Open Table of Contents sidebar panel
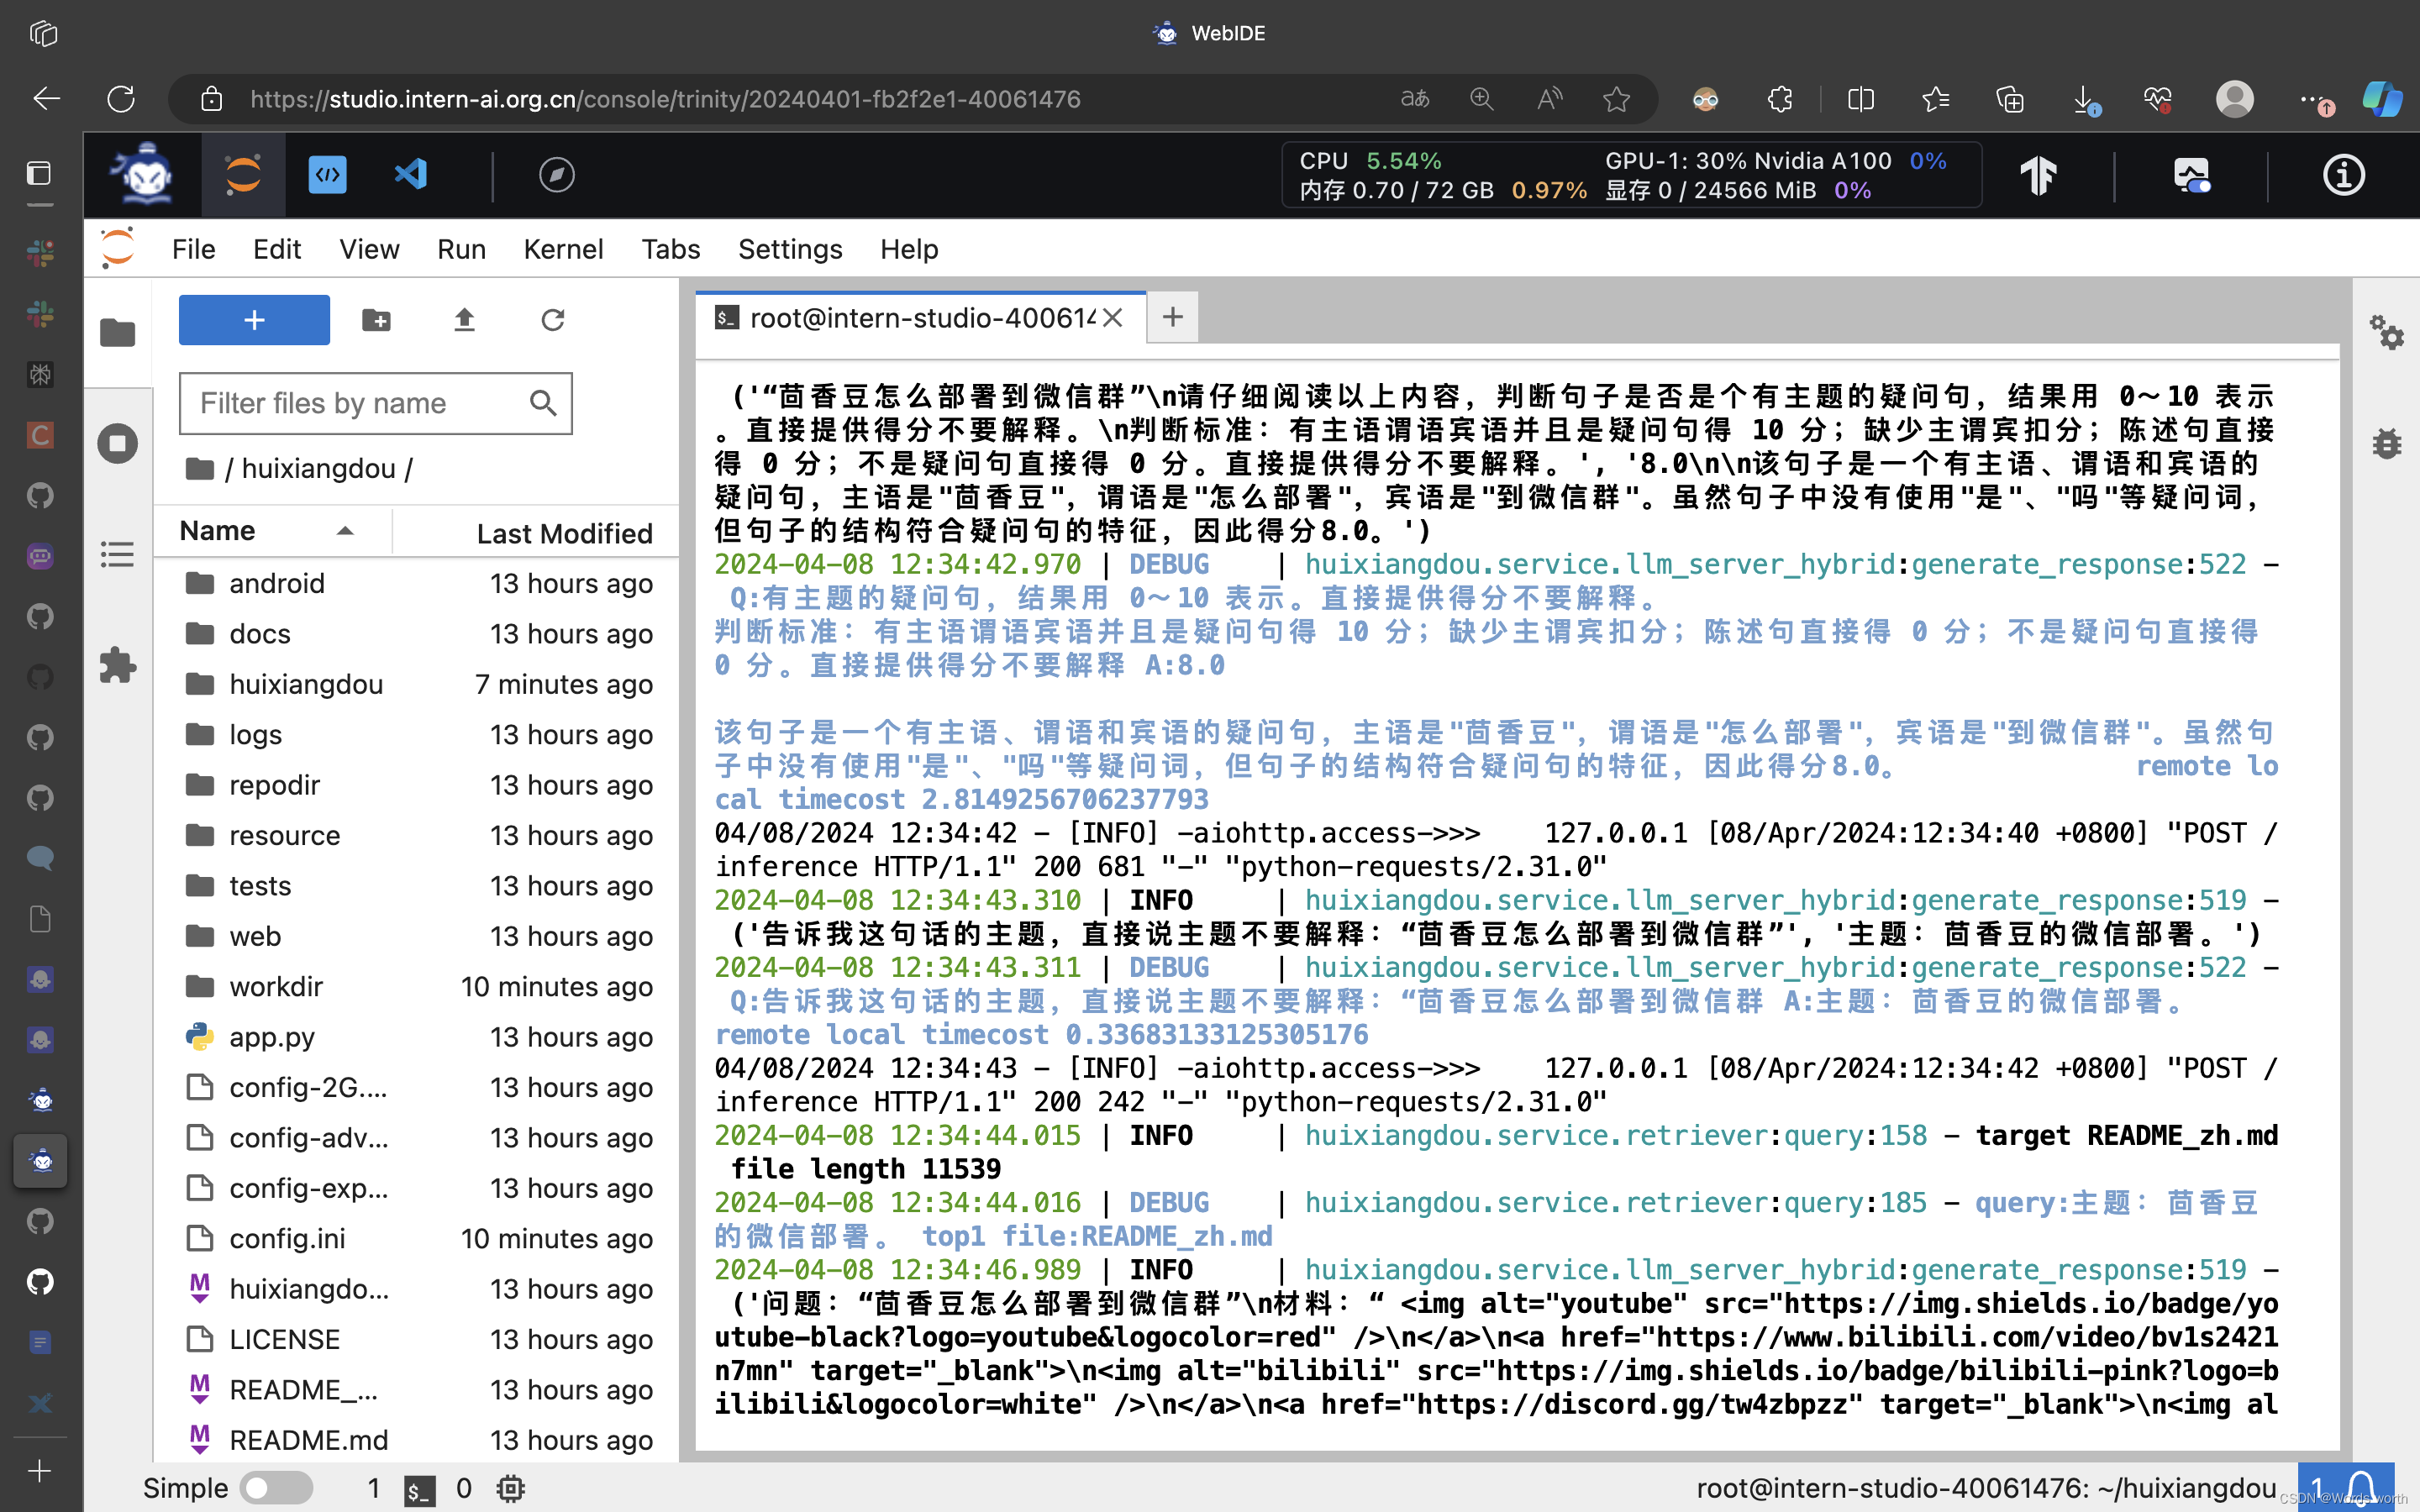The width and height of the screenshot is (2420, 1512). 118,554
